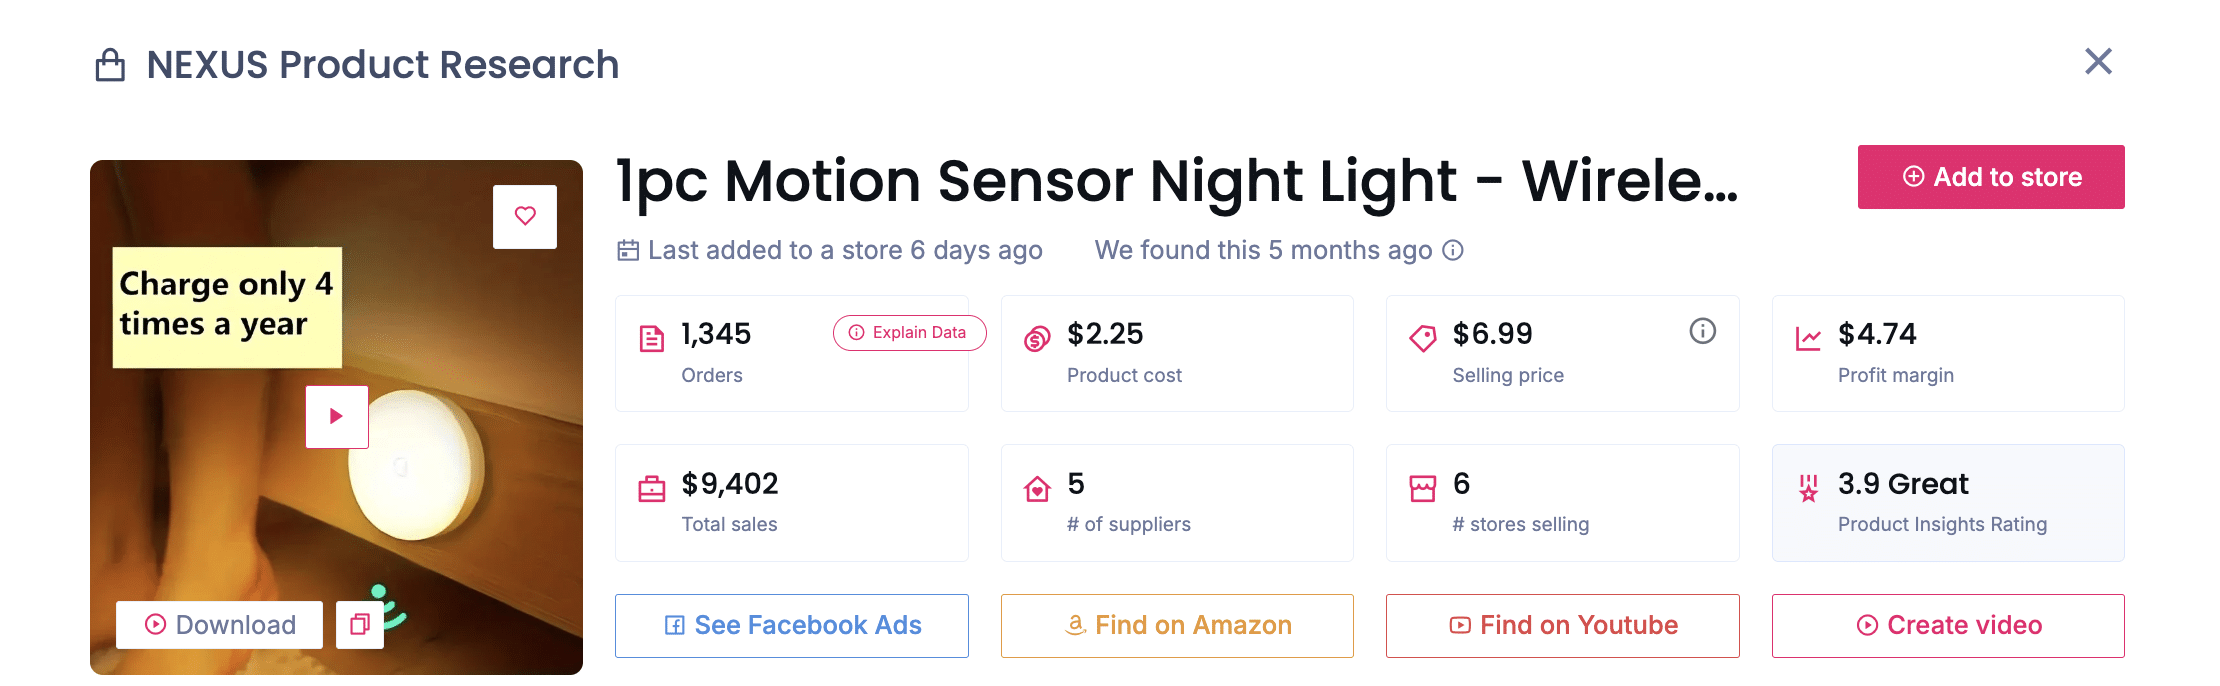Click the shopping bag icon in the header

(x=110, y=64)
